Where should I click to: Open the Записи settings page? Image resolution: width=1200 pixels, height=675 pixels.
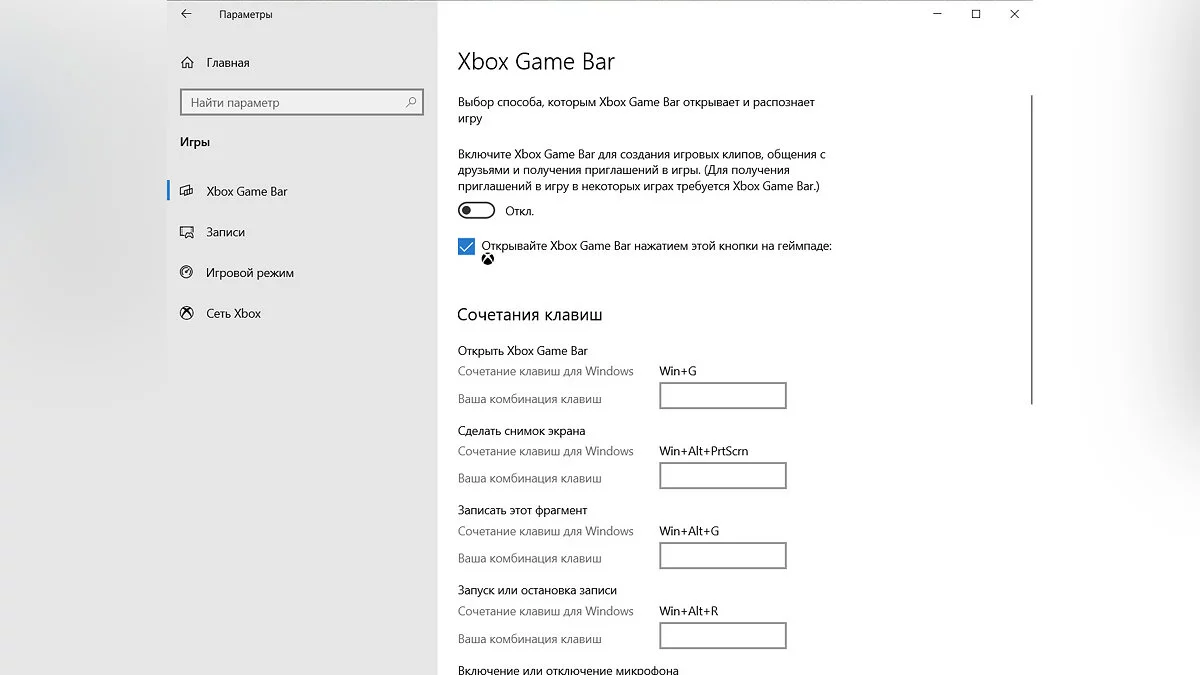point(225,232)
